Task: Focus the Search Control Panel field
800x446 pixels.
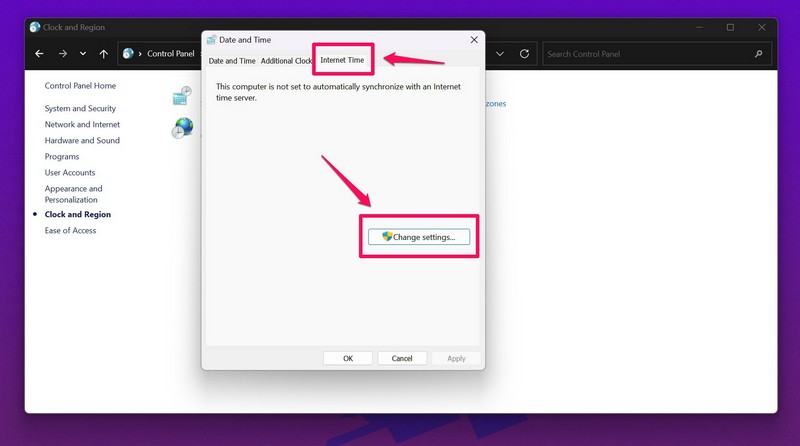Action: 657,54
